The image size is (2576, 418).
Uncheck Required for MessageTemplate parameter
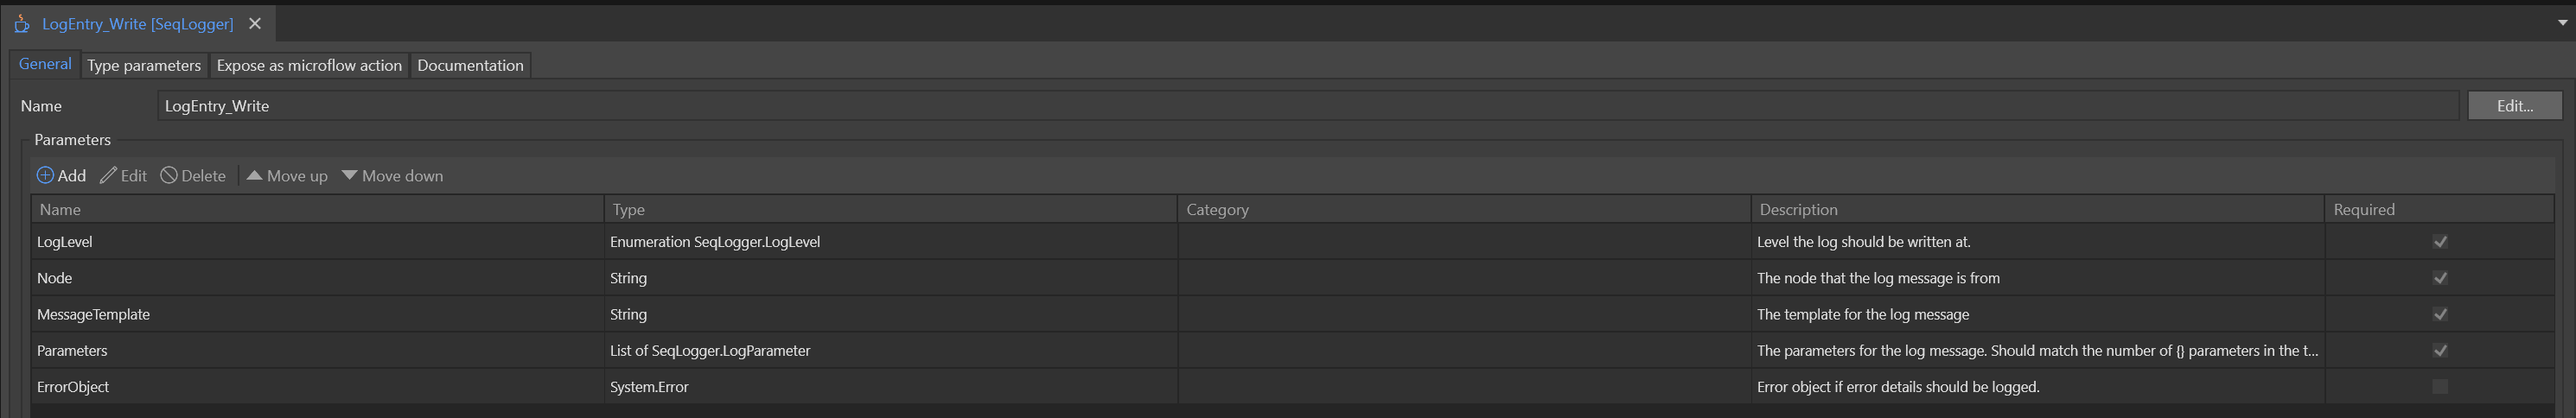point(2439,314)
